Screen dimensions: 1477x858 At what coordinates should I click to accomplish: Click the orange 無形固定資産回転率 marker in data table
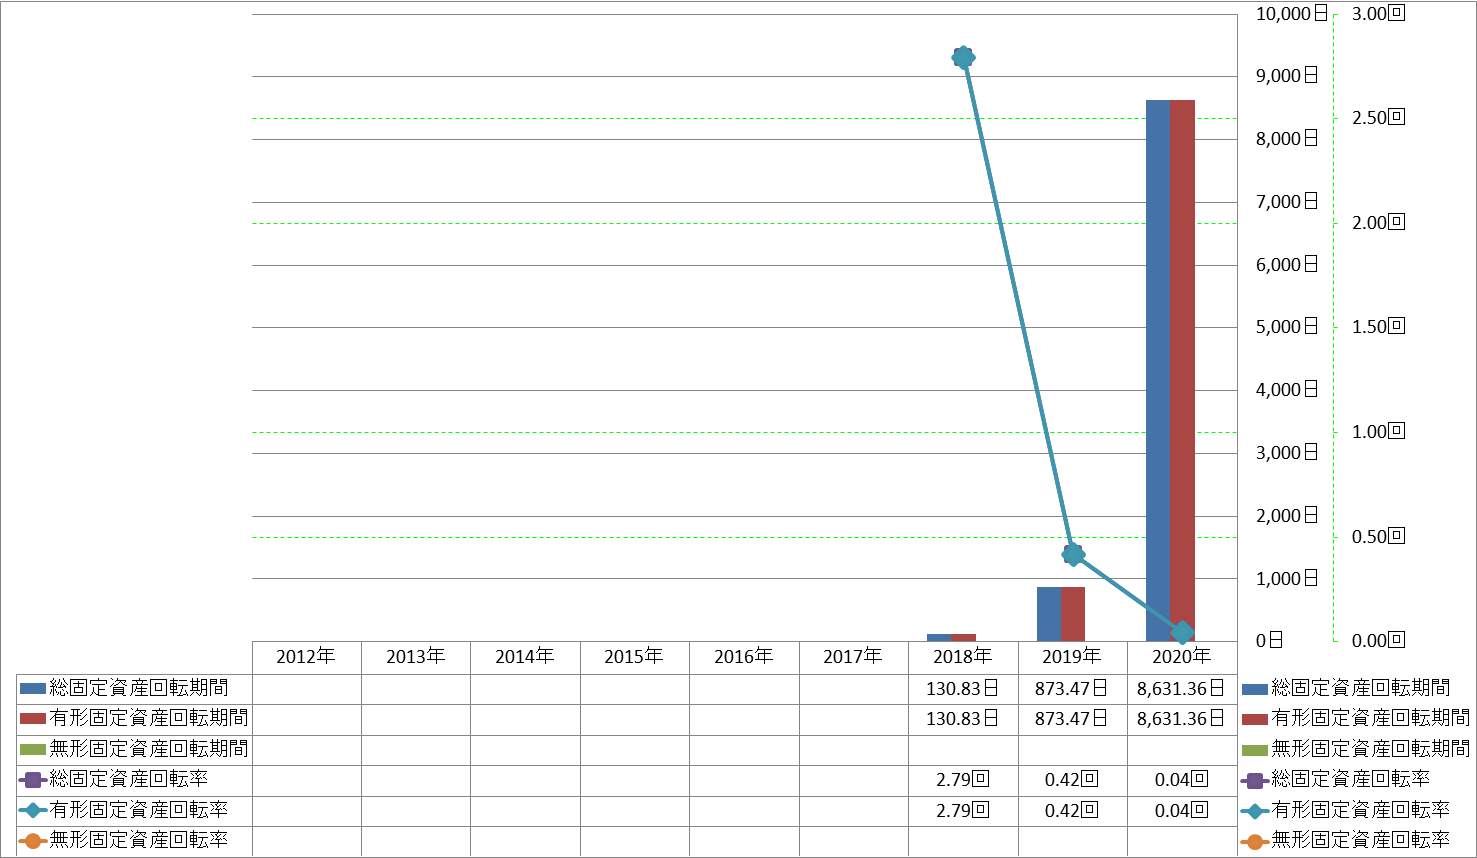click(x=33, y=841)
